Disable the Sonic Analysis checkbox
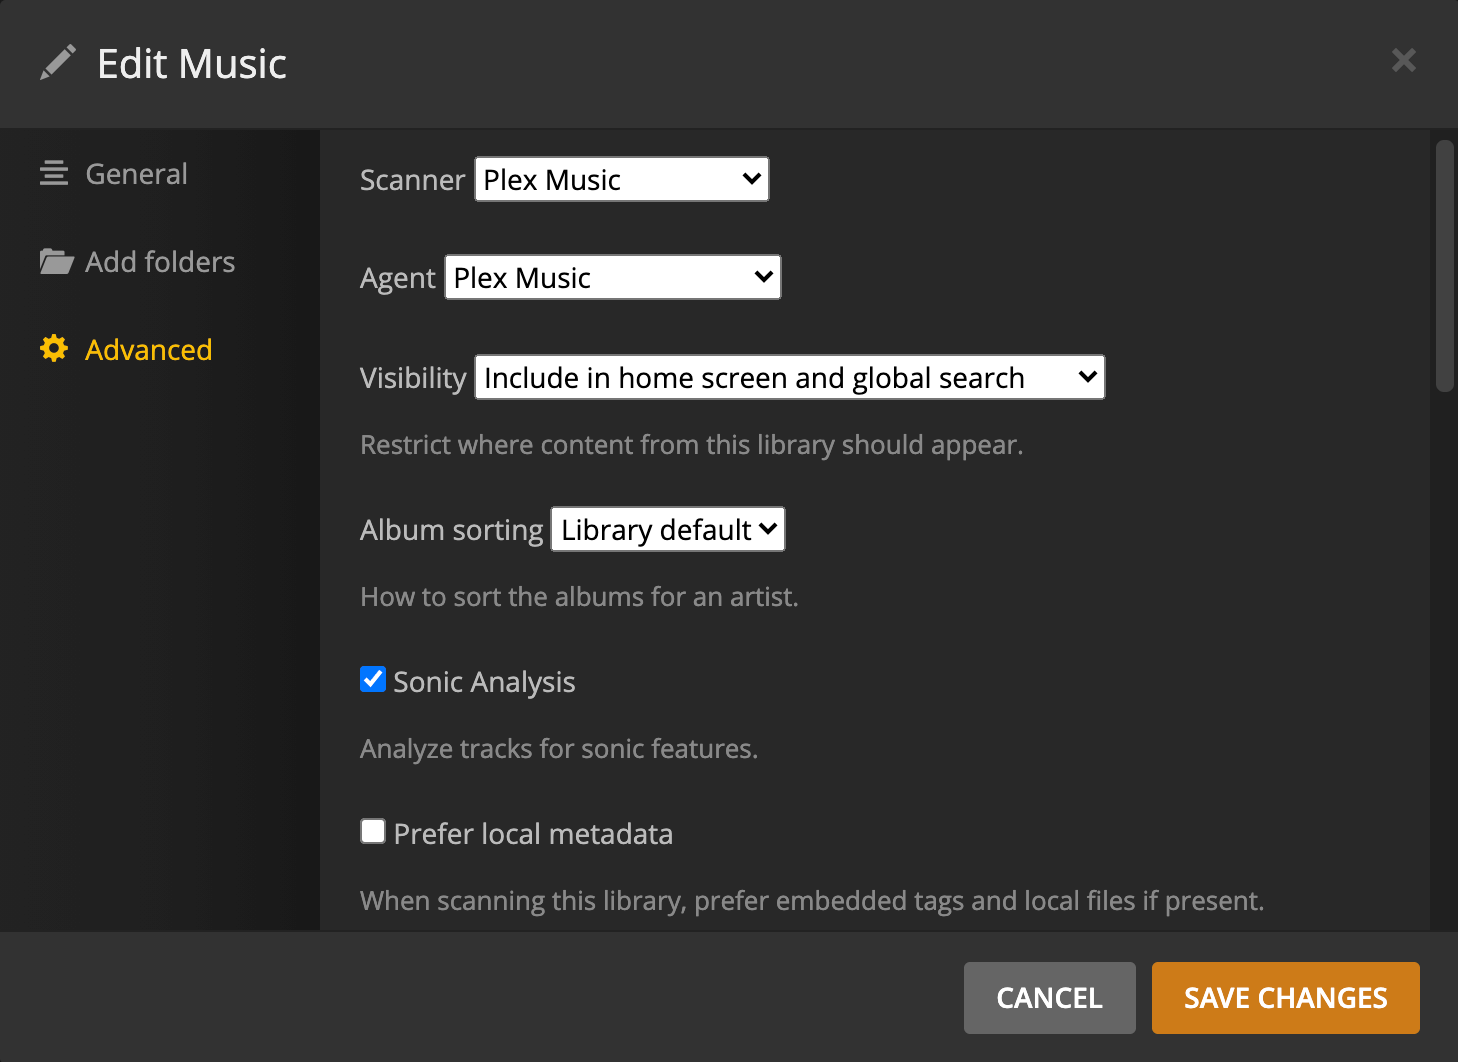1458x1062 pixels. pos(372,679)
